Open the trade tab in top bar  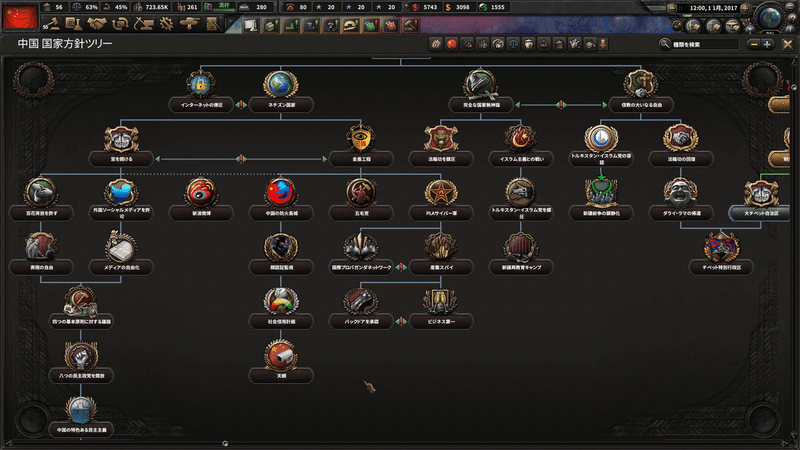click(120, 24)
